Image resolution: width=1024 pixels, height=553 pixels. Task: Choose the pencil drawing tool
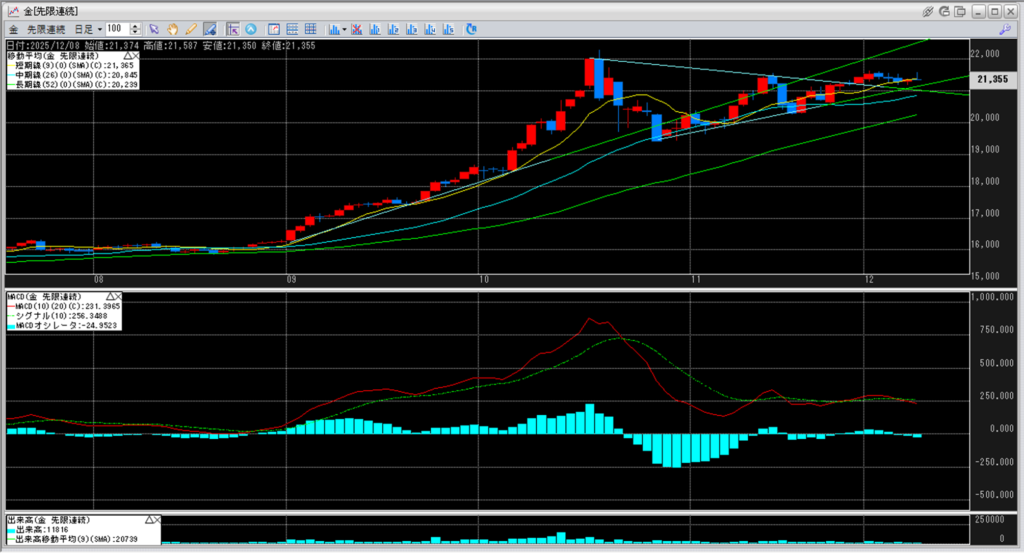click(x=191, y=29)
